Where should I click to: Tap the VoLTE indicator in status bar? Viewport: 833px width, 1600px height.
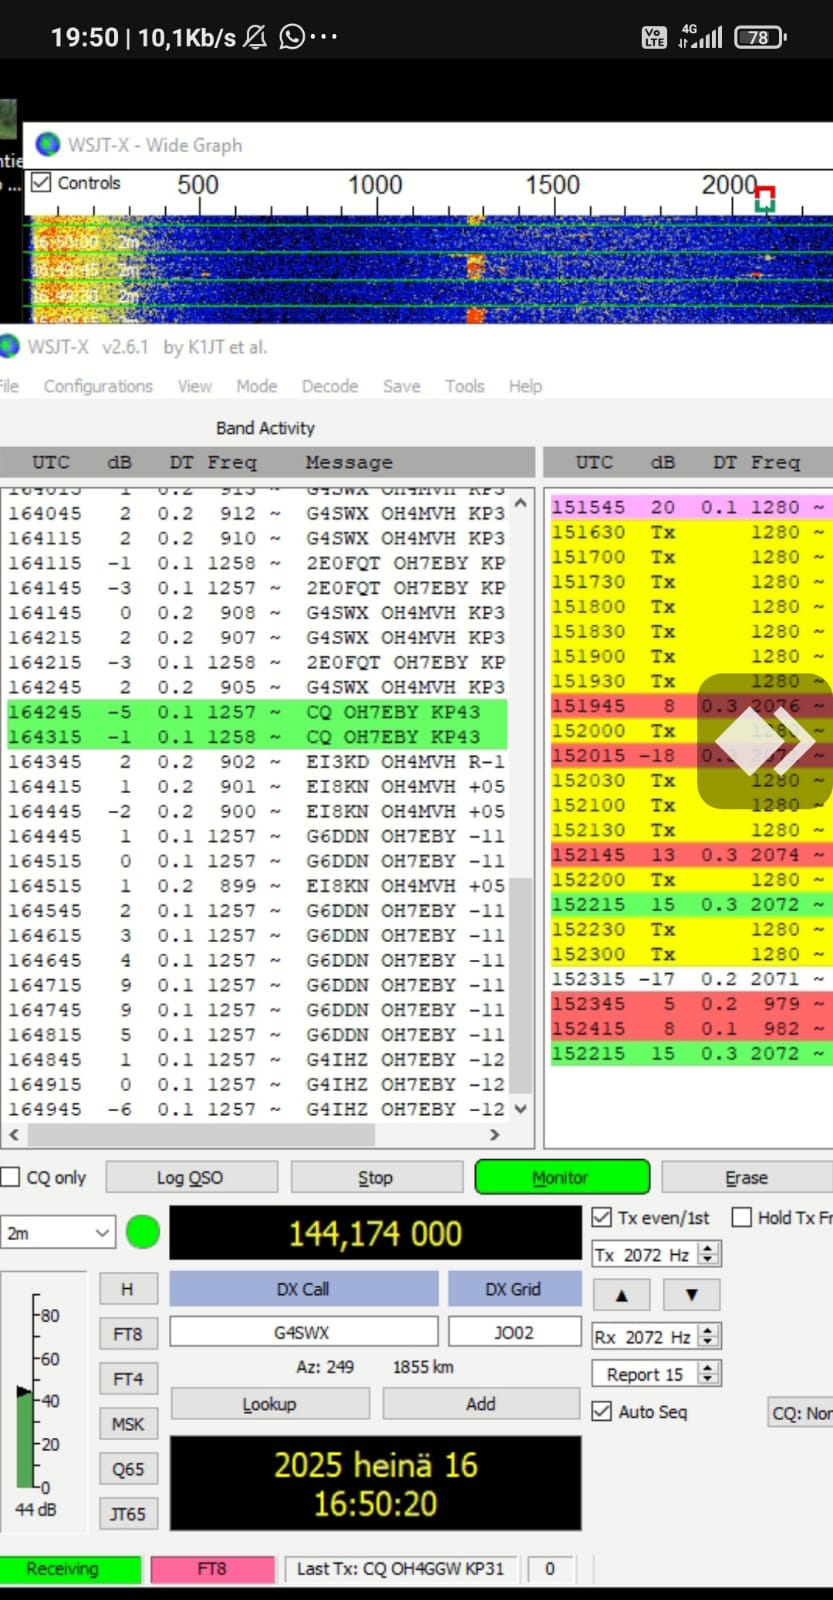click(654, 38)
